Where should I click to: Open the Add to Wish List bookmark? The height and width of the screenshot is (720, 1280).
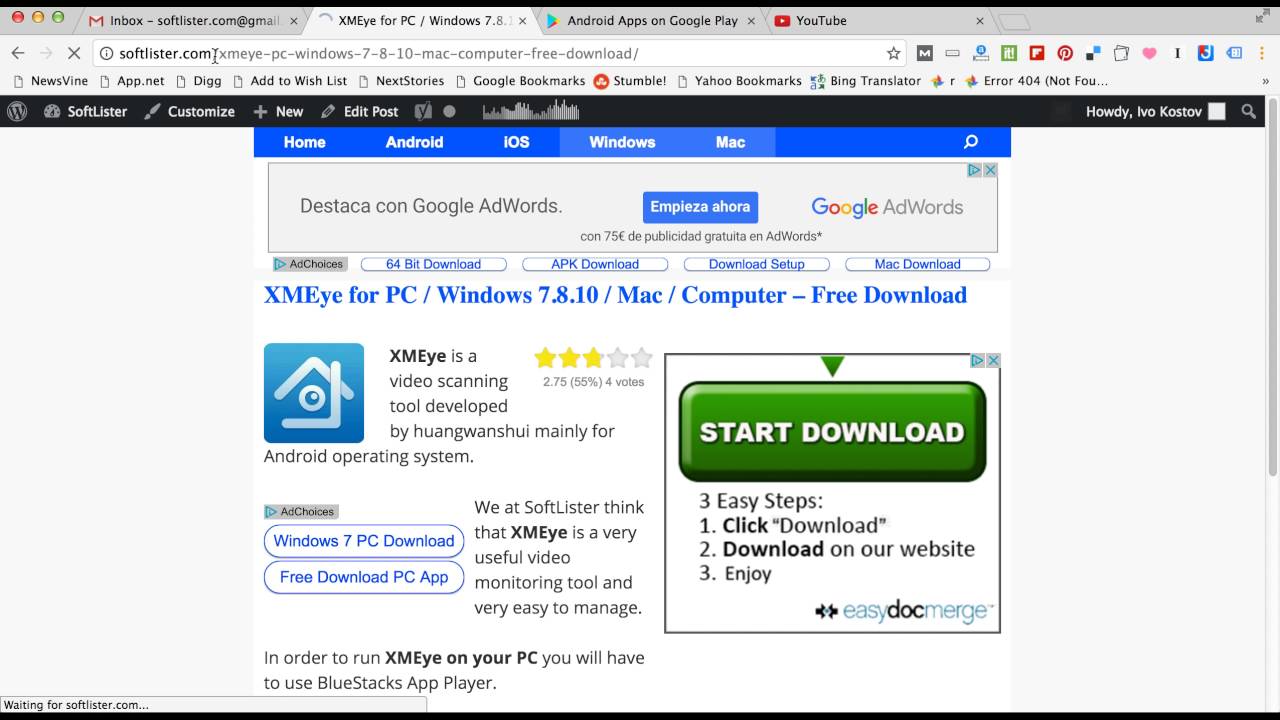coord(290,81)
